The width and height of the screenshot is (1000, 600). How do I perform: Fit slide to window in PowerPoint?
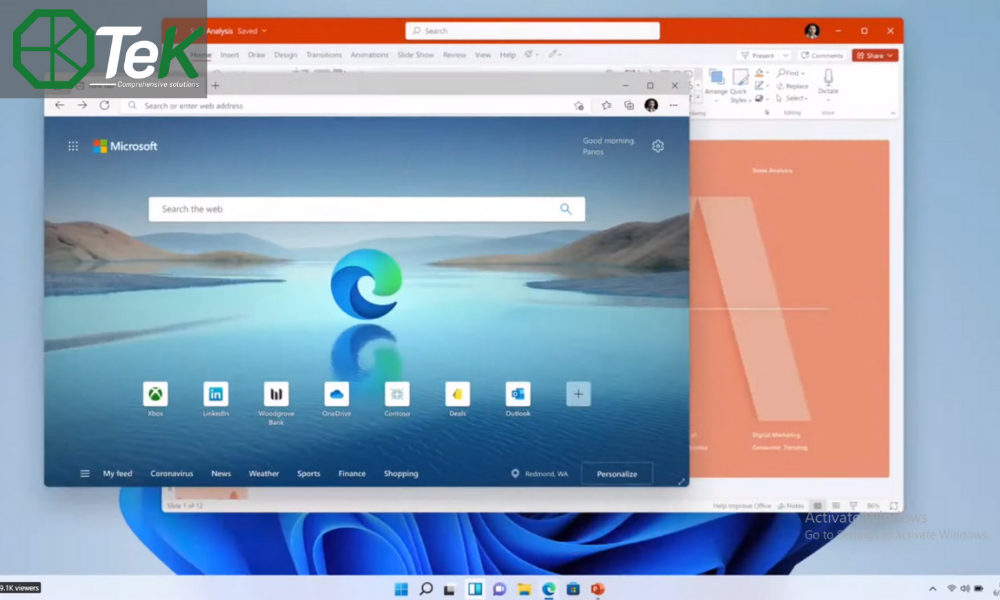point(893,506)
